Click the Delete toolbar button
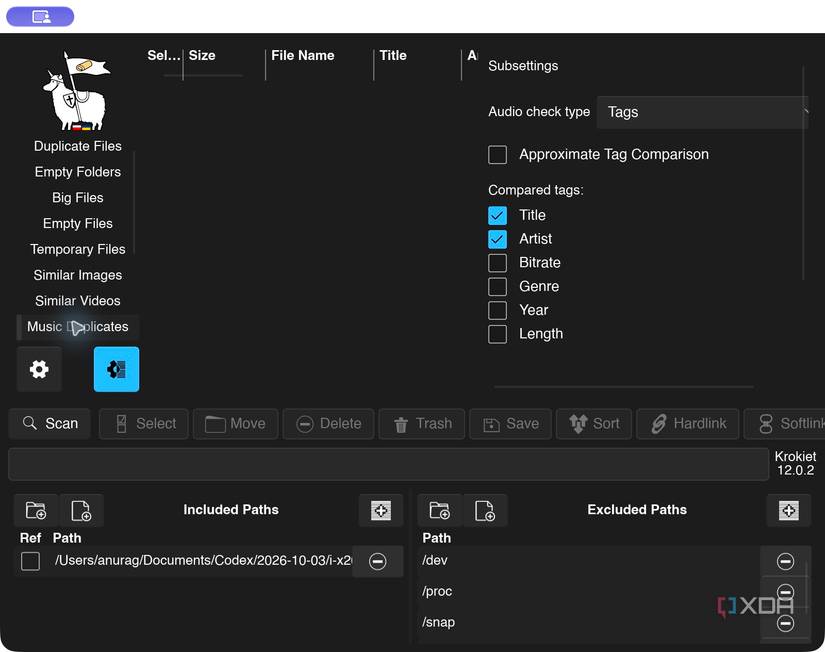Screen dimensions: 825x652 tap(329, 424)
